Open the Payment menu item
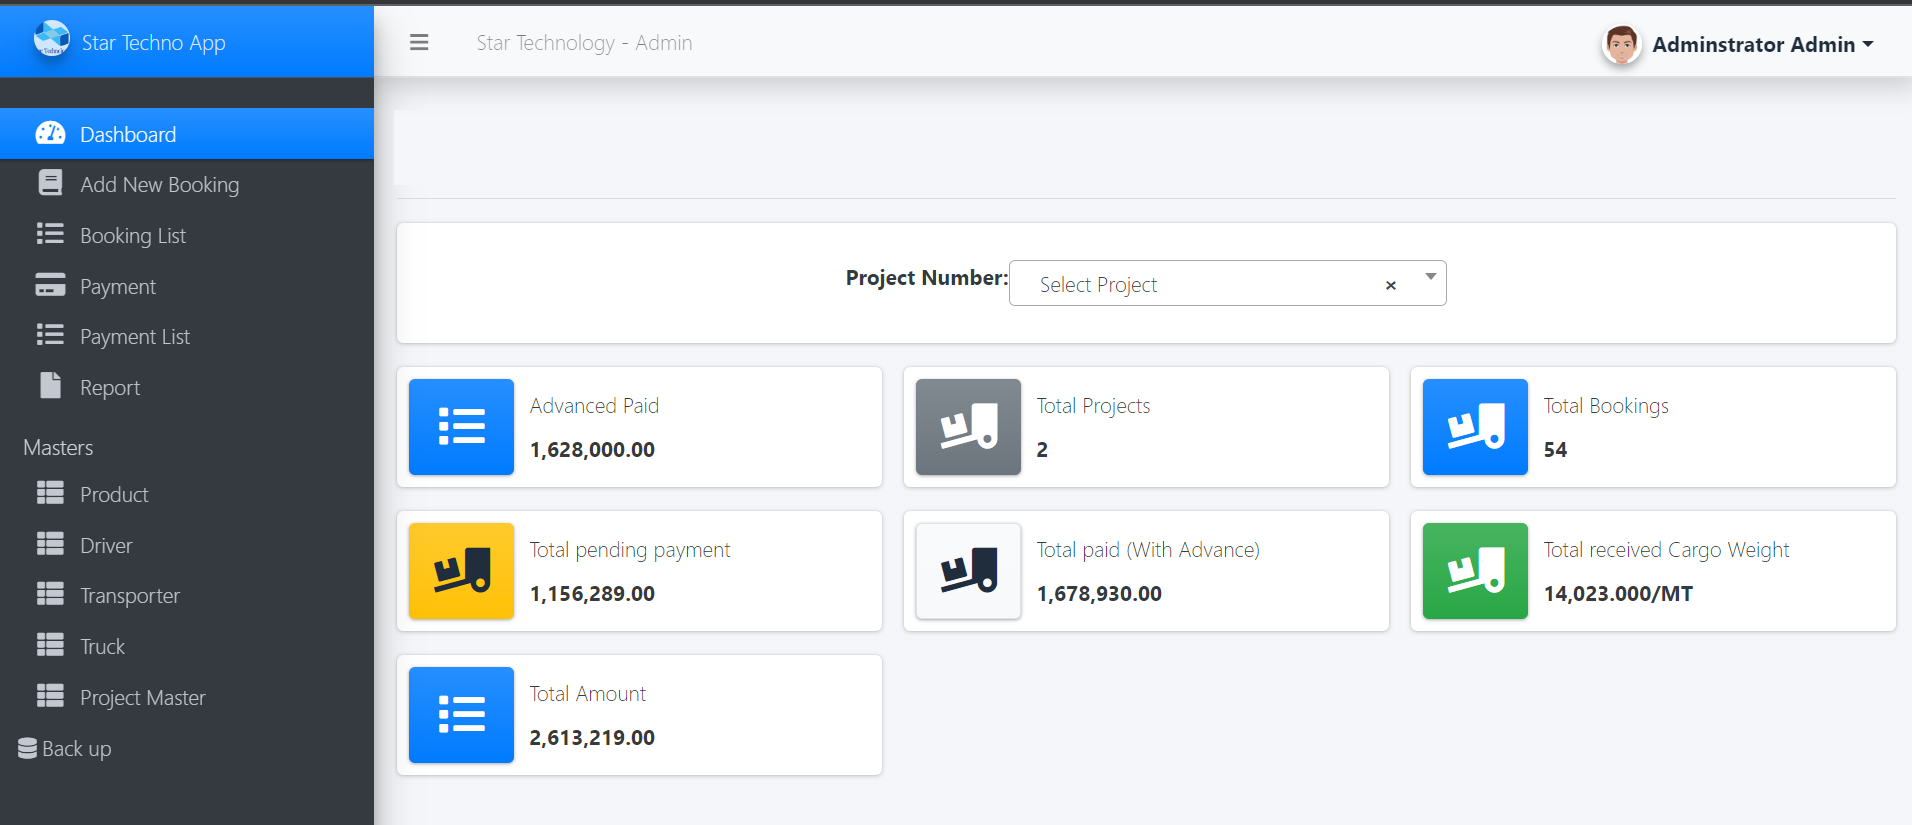 point(187,286)
